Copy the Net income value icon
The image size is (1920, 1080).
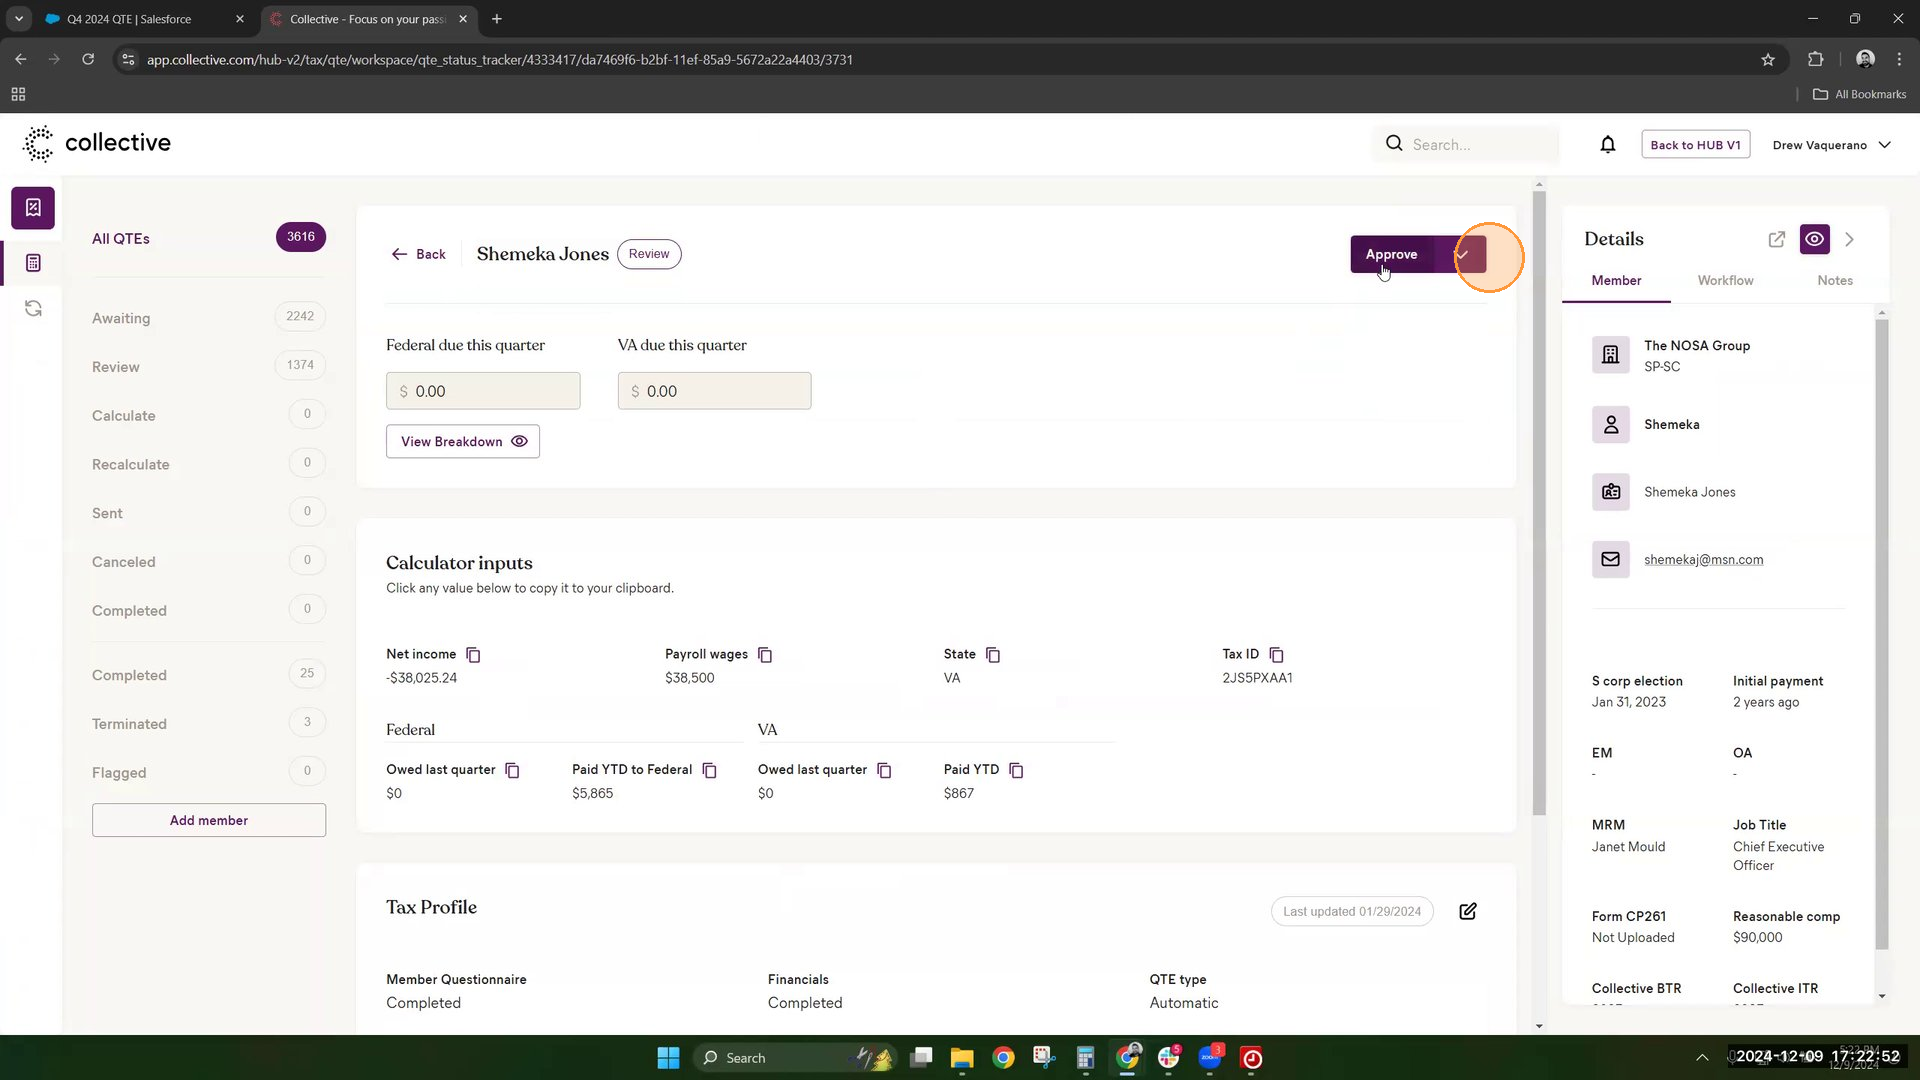point(473,655)
